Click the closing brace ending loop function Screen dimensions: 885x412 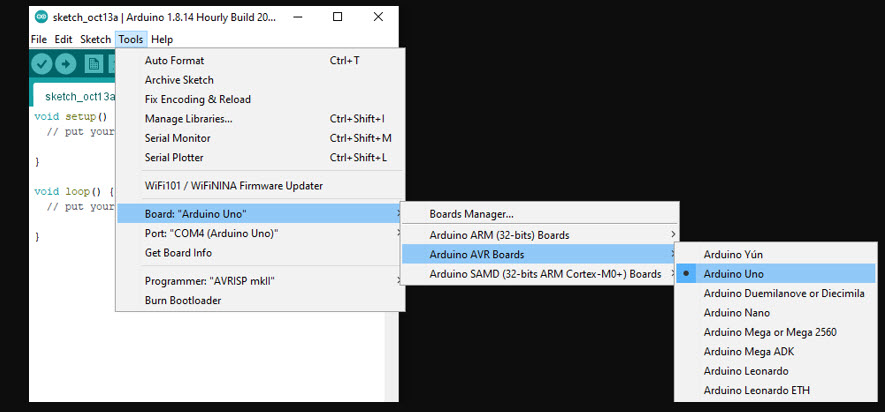tap(38, 237)
